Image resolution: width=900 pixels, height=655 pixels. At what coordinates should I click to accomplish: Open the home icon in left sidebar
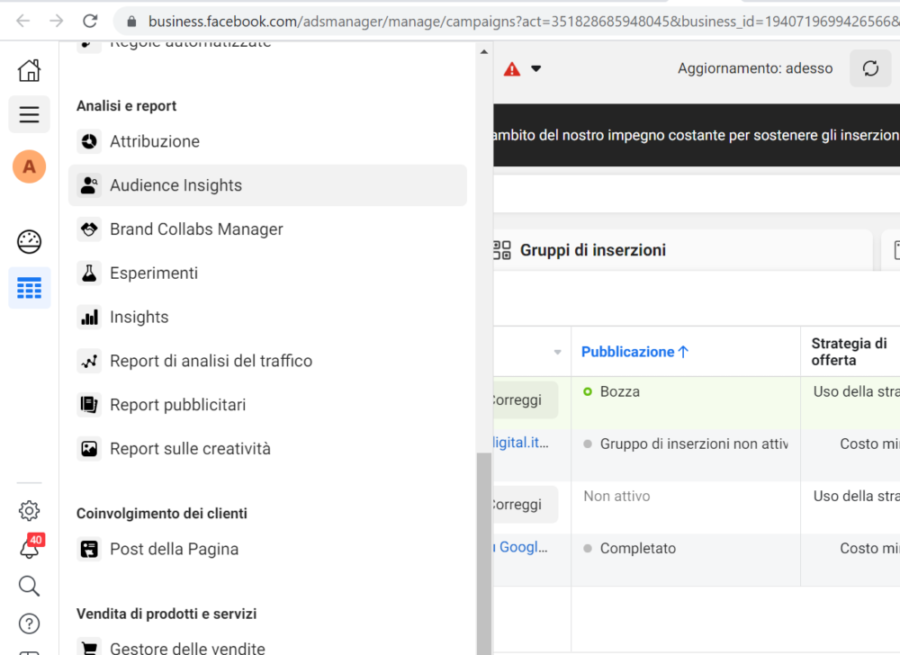click(x=29, y=71)
